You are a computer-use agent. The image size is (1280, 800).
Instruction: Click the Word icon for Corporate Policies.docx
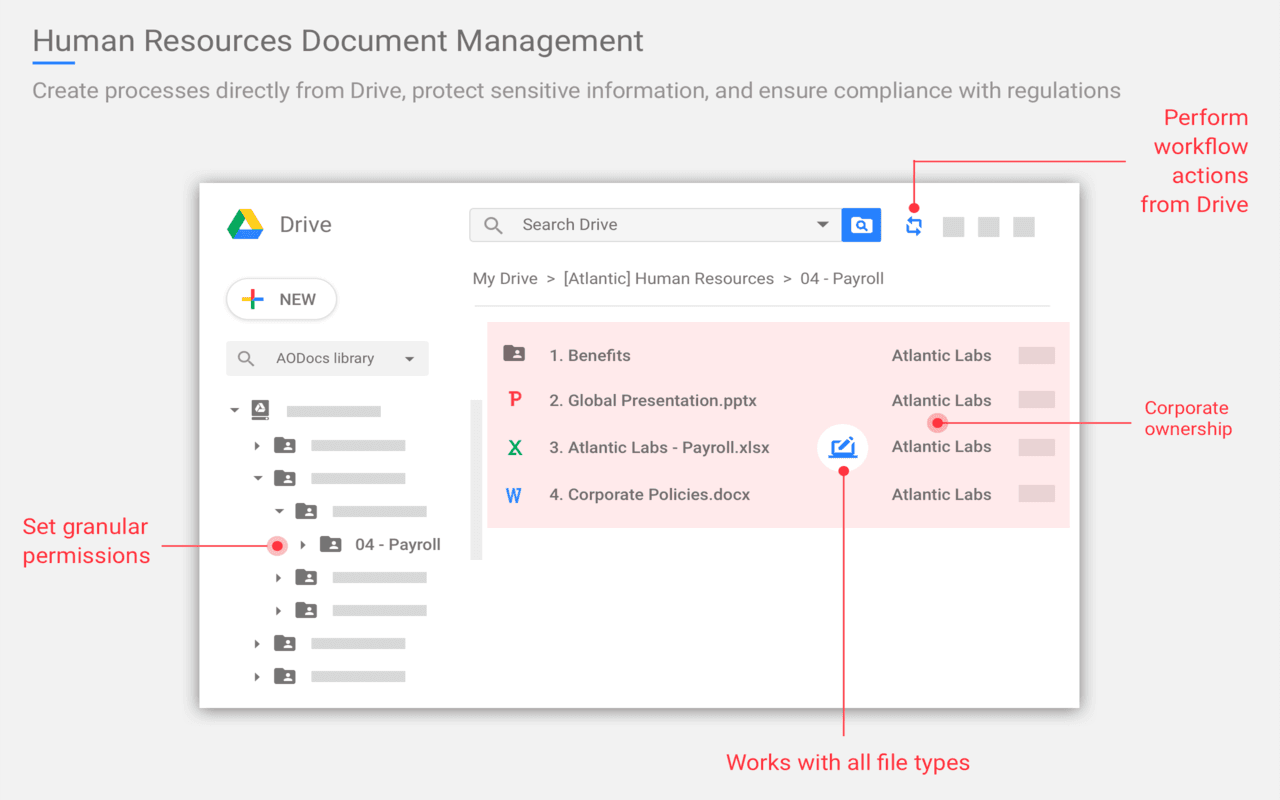coord(514,494)
